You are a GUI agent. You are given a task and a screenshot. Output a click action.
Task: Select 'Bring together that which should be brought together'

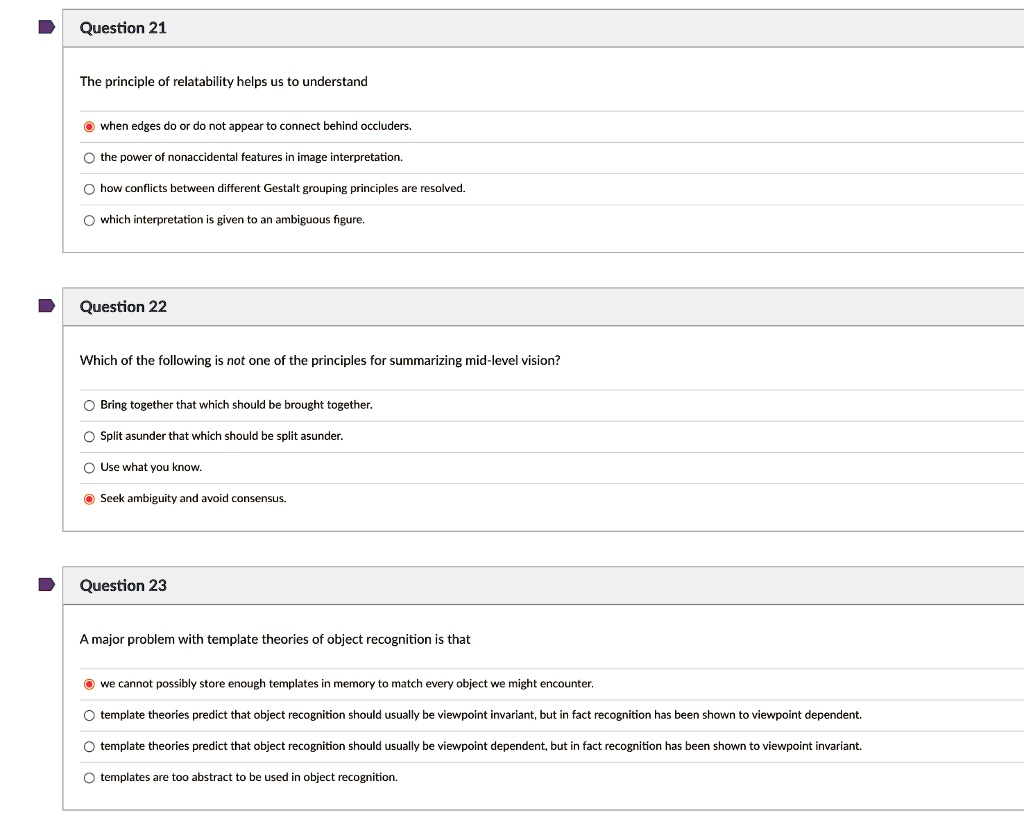[x=89, y=405]
